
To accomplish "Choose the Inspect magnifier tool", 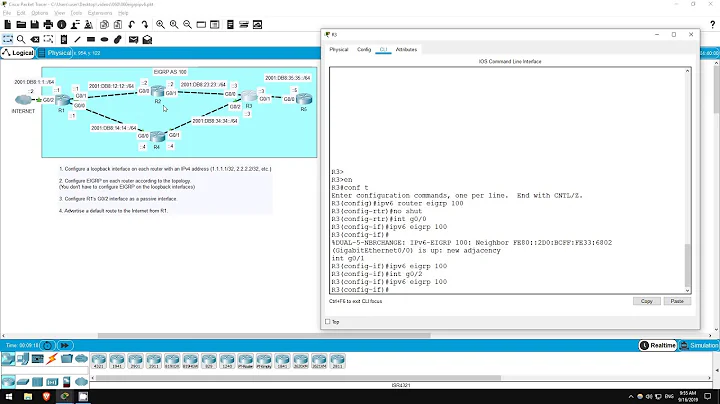I will (21, 39).
